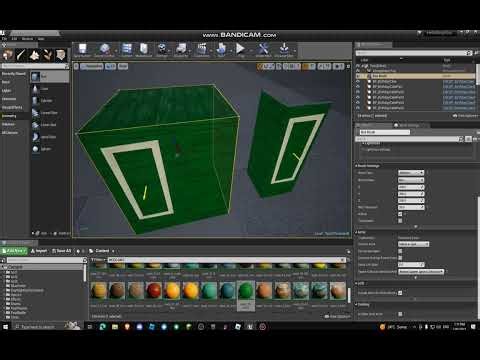Open the Marketplace toolbar icon
The width and height of the screenshot is (480, 360).
click(x=144, y=50)
